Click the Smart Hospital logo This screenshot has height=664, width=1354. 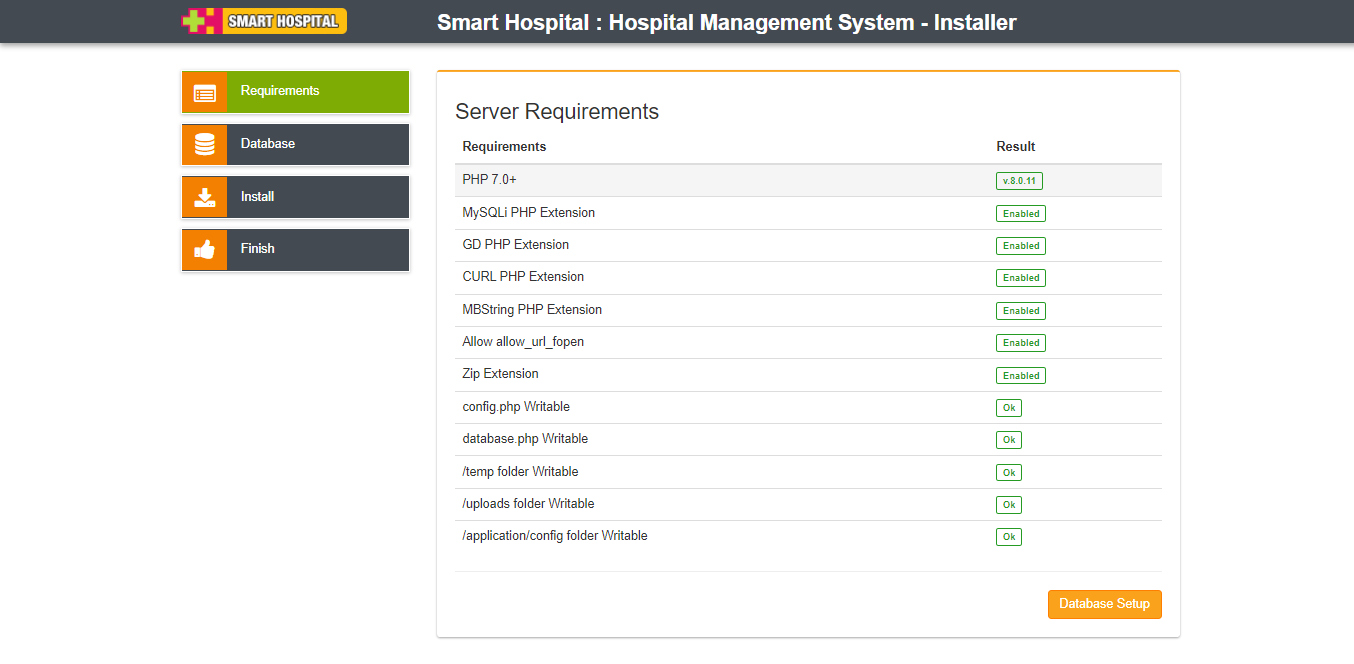264,21
